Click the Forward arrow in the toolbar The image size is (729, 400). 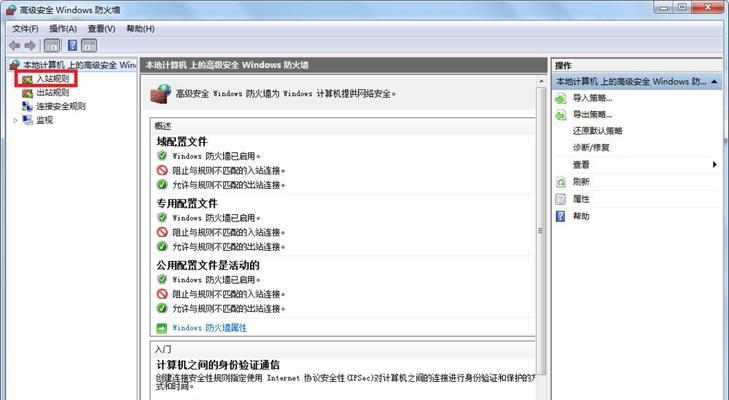30,46
